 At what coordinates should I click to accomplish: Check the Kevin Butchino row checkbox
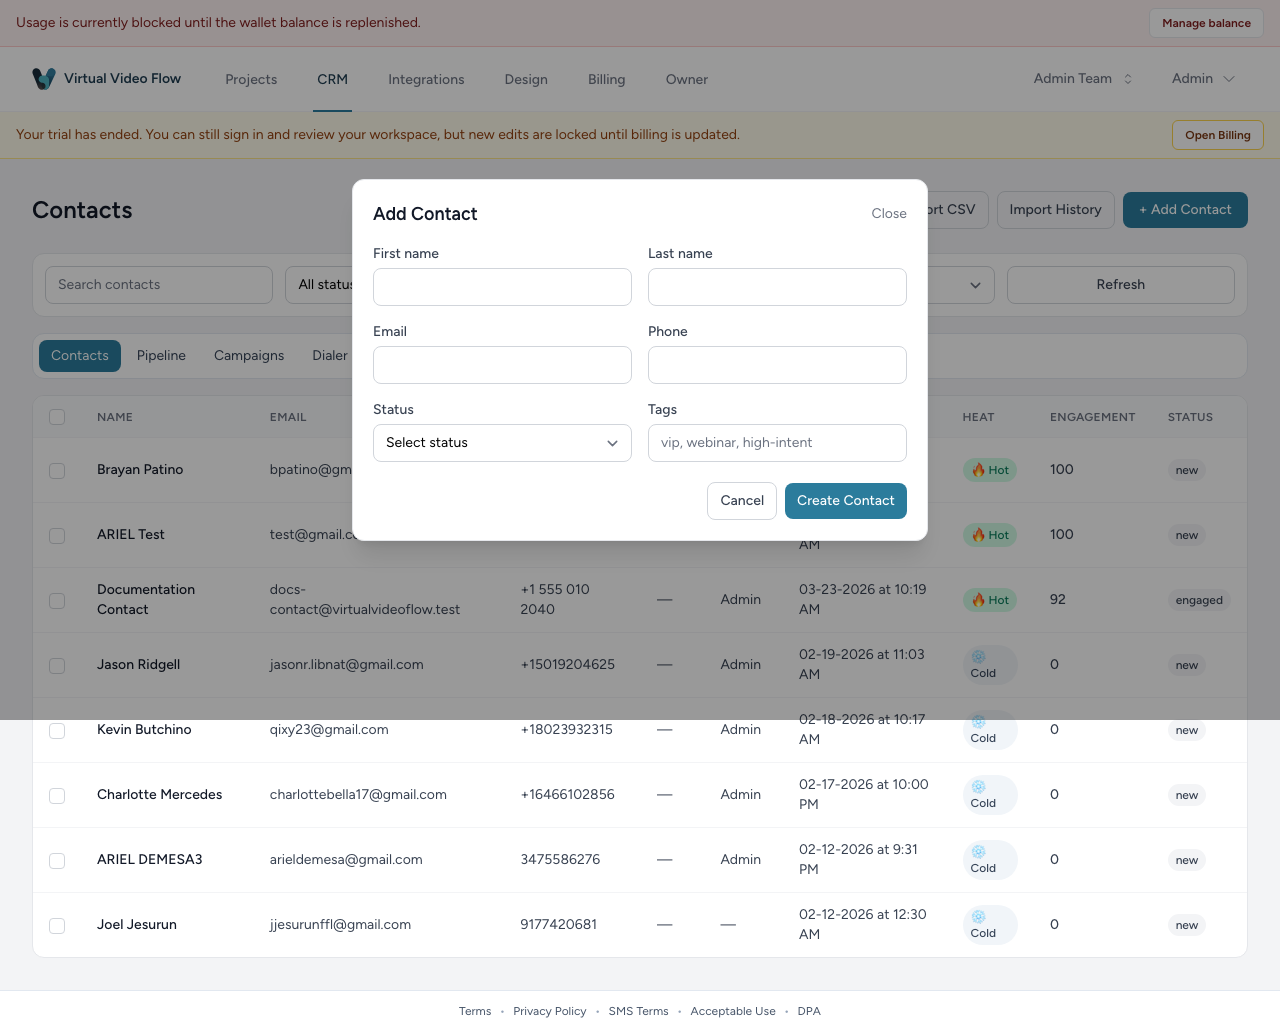coord(57,731)
